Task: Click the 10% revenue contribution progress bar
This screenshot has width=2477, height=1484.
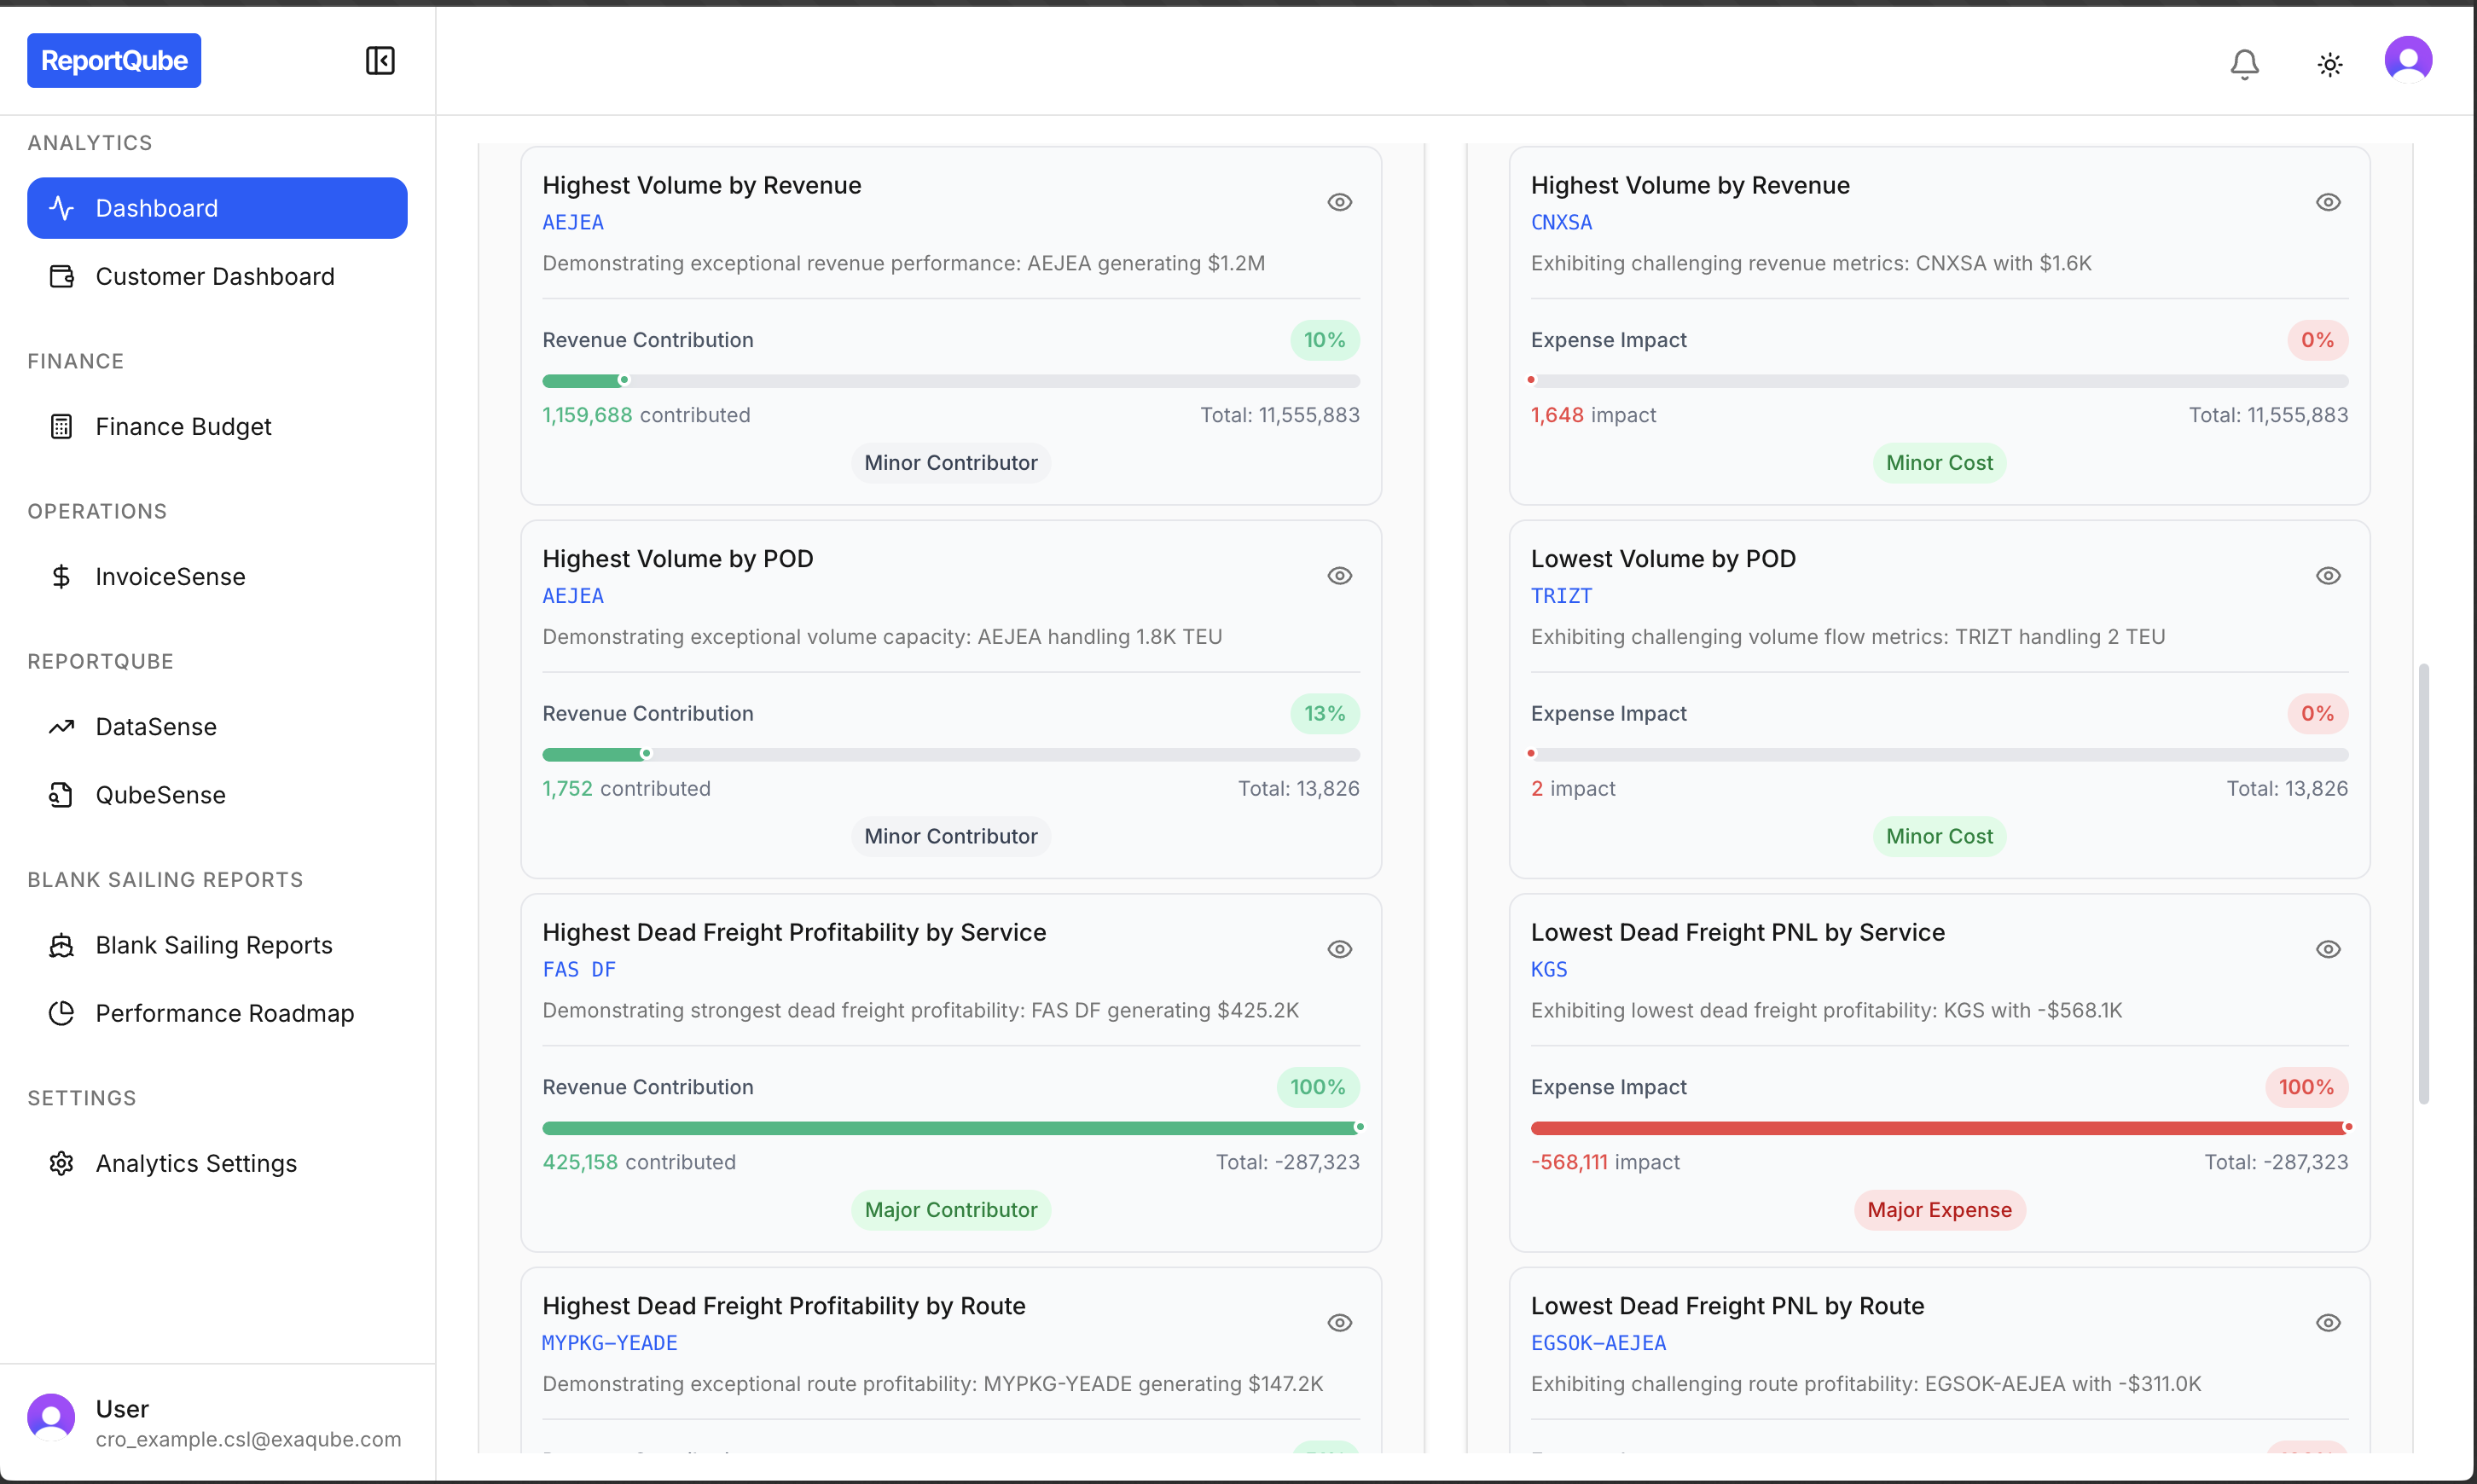Action: coord(950,381)
